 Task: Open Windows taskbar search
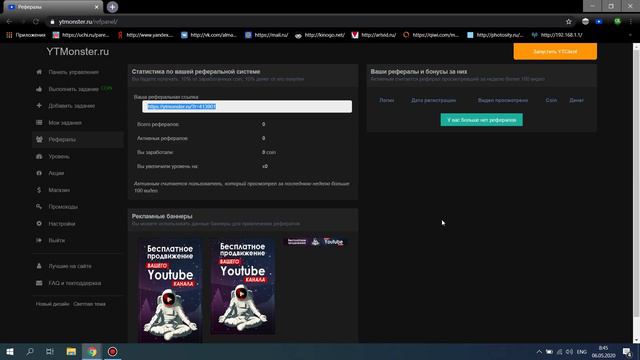30,351
